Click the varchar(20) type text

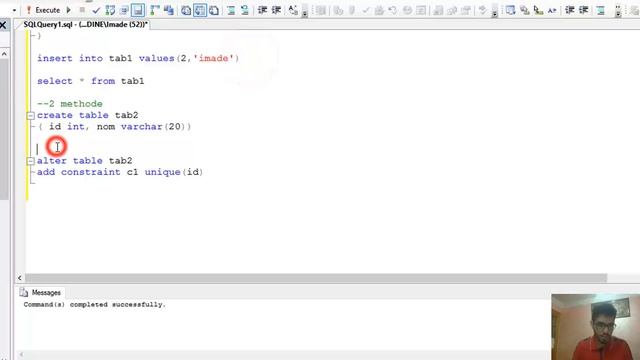(153, 127)
